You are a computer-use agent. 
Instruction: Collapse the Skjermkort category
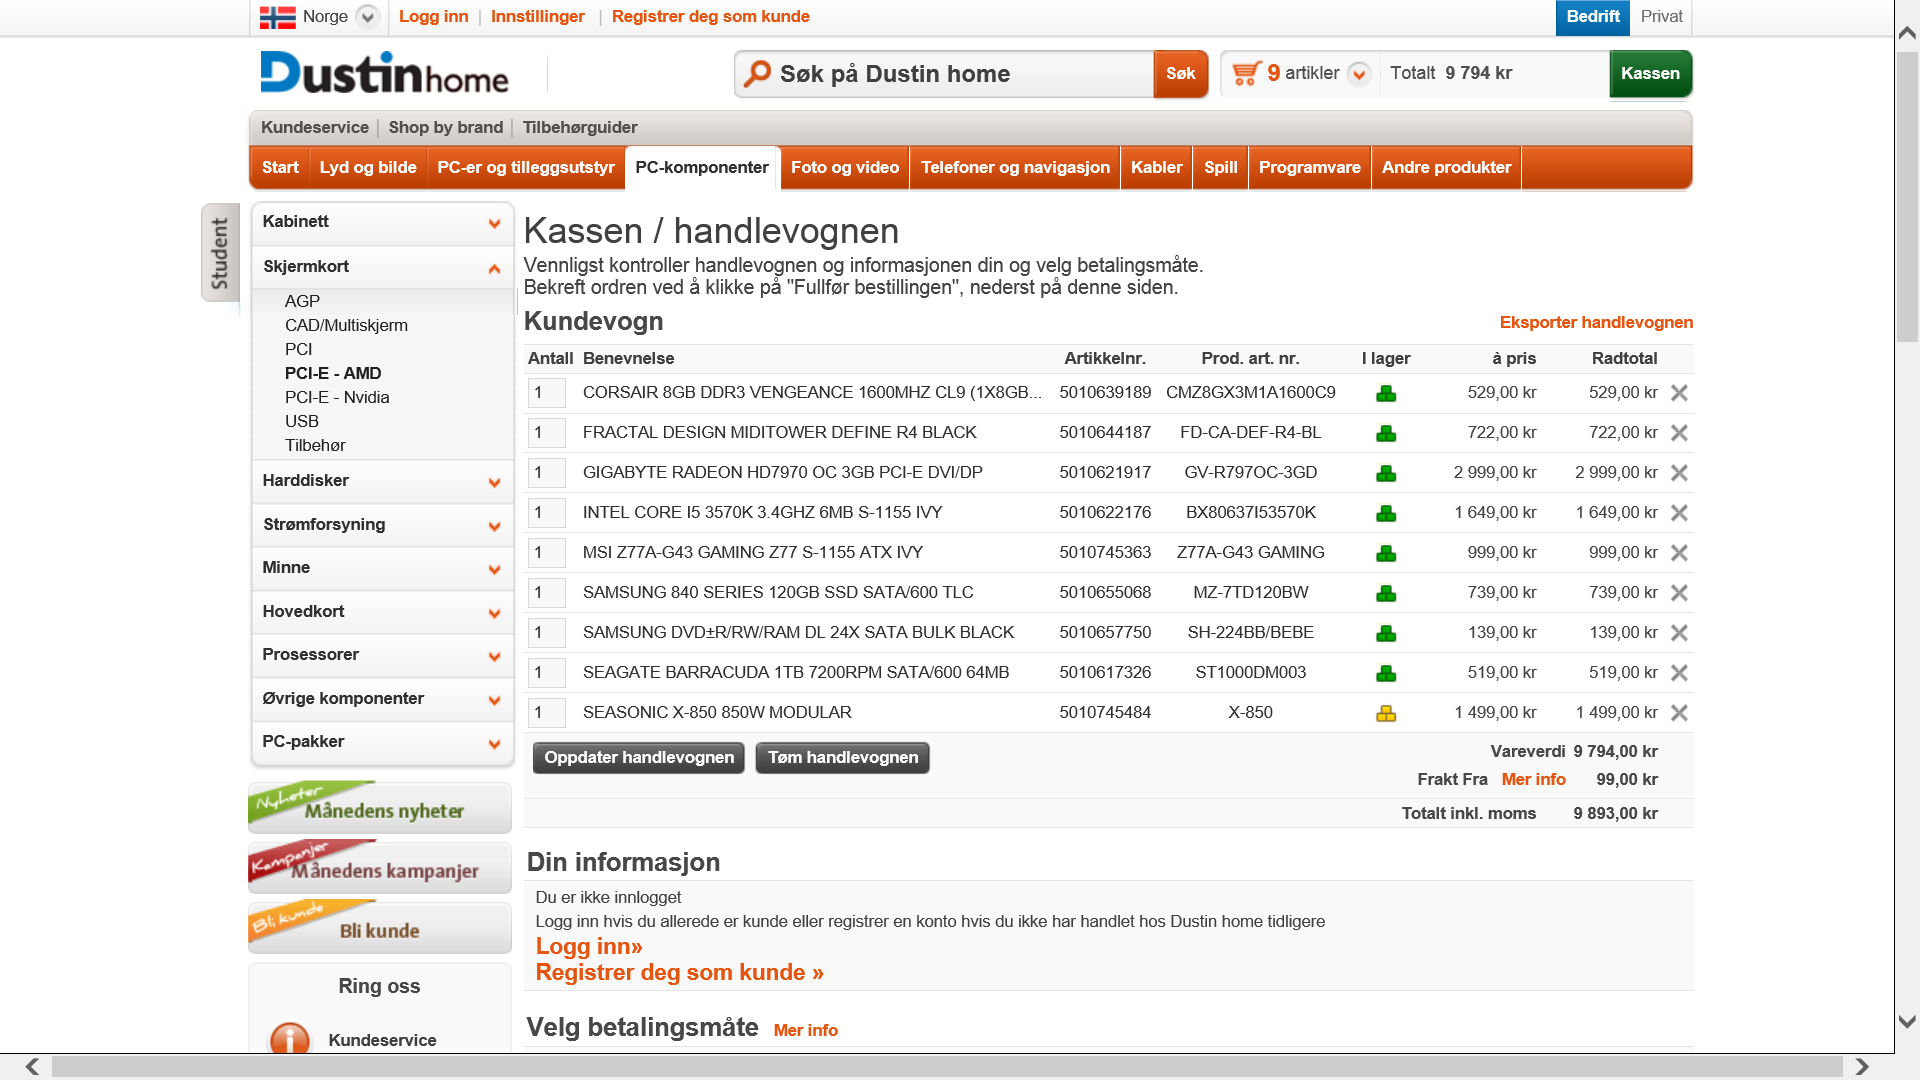(494, 268)
